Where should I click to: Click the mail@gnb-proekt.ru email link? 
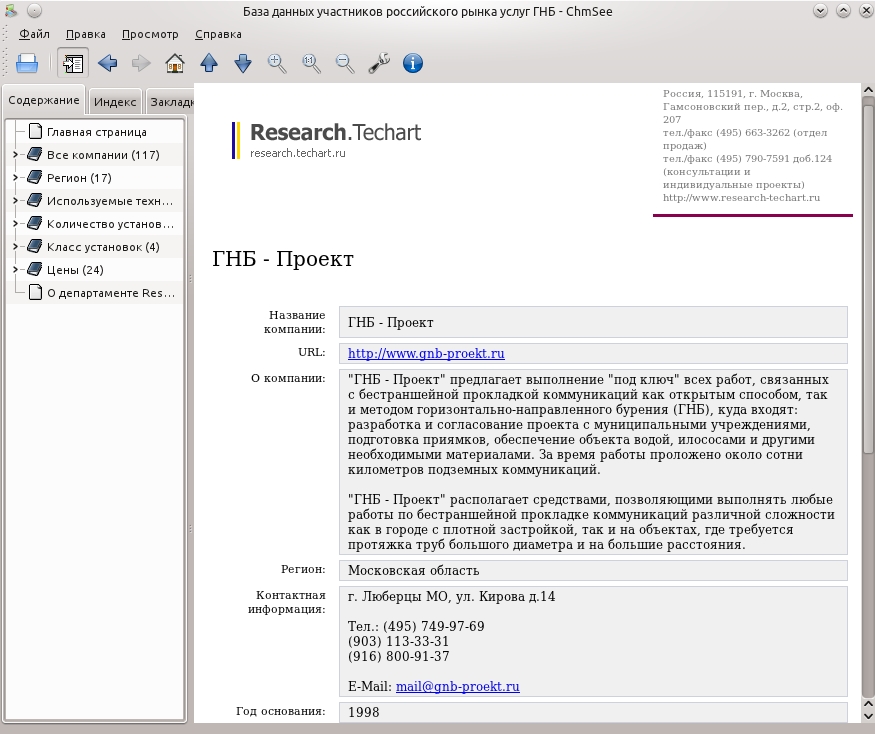[x=458, y=687]
